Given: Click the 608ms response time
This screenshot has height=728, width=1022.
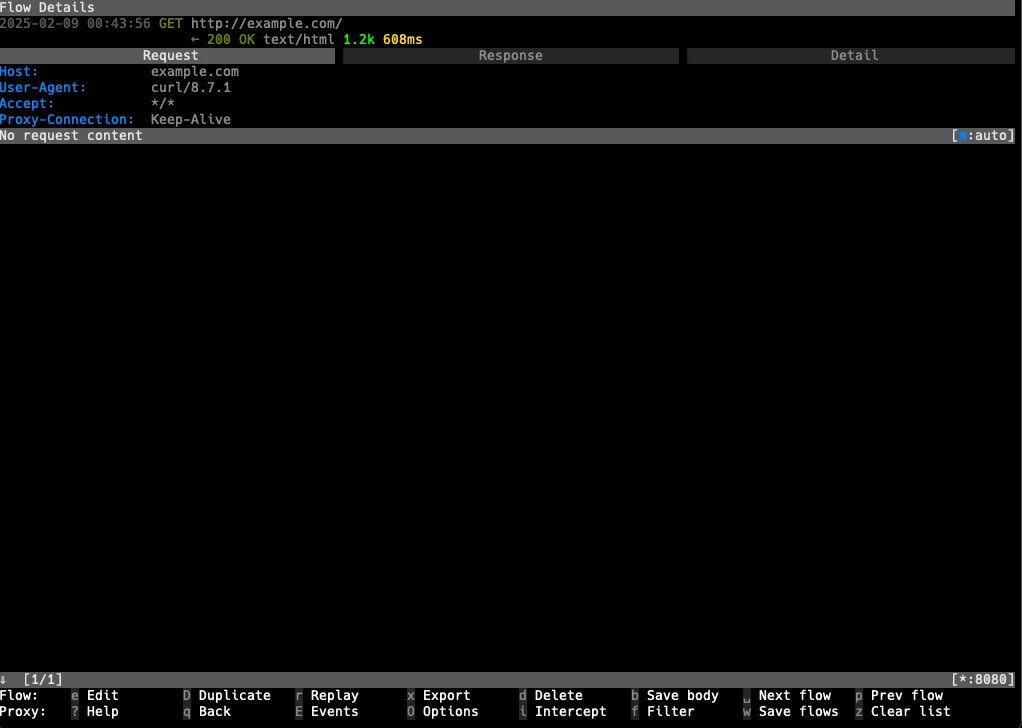Looking at the screenshot, I should (403, 39).
